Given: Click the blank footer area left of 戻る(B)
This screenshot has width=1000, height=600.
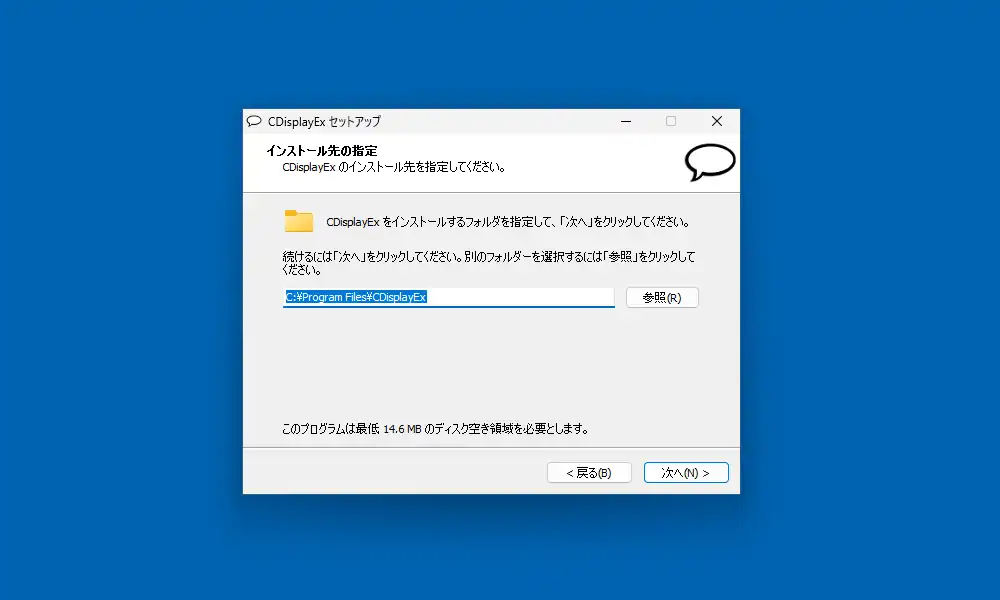Looking at the screenshot, I should tap(392, 472).
